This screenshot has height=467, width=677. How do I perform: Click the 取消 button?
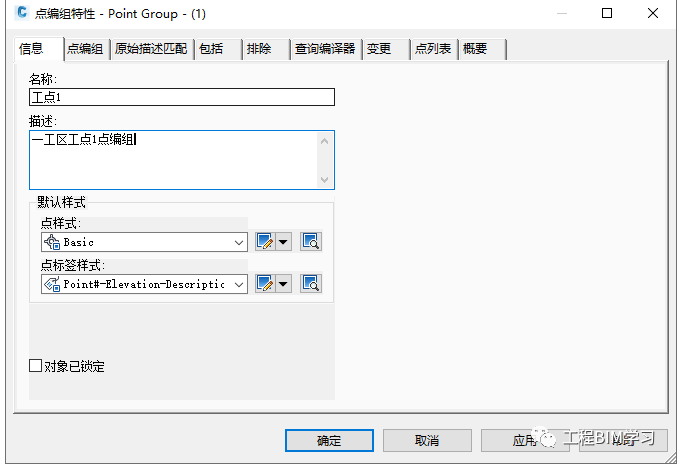coord(427,440)
